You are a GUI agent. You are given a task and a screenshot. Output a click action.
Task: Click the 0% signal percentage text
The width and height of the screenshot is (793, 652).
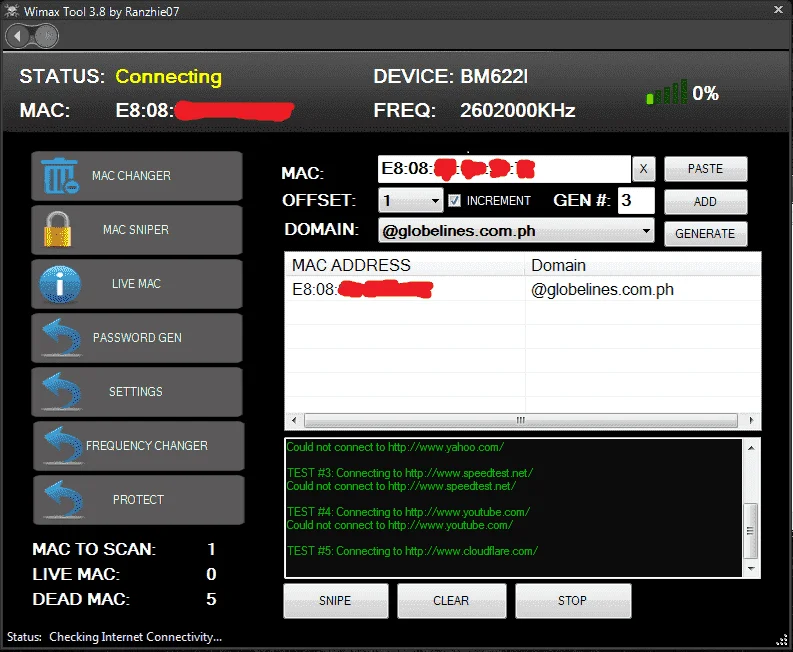point(706,93)
